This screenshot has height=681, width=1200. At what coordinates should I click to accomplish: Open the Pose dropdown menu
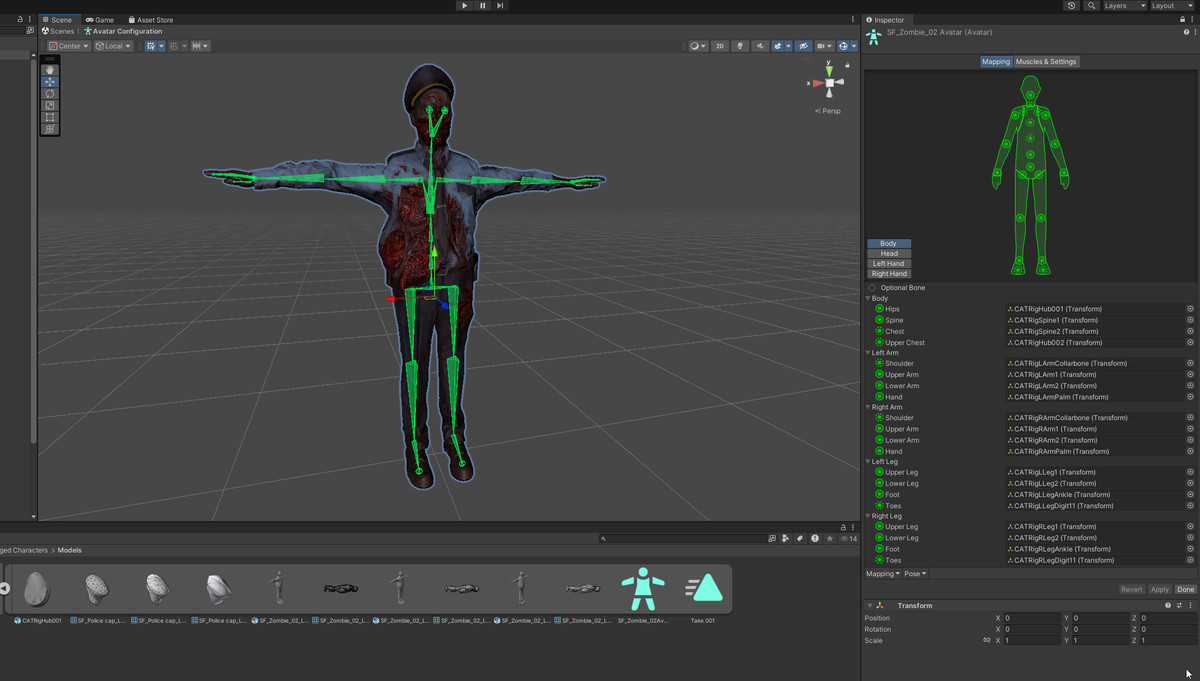pyautogui.click(x=916, y=574)
